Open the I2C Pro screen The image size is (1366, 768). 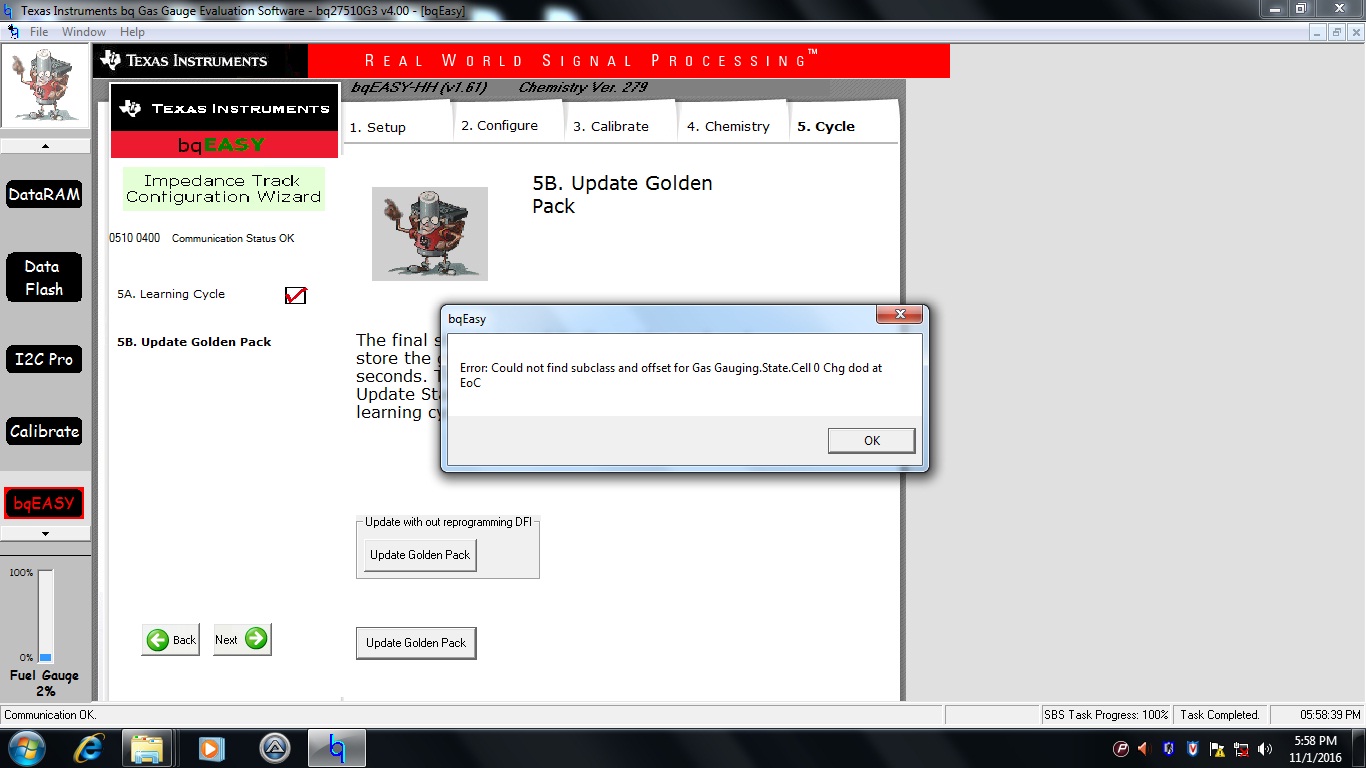tap(45, 359)
